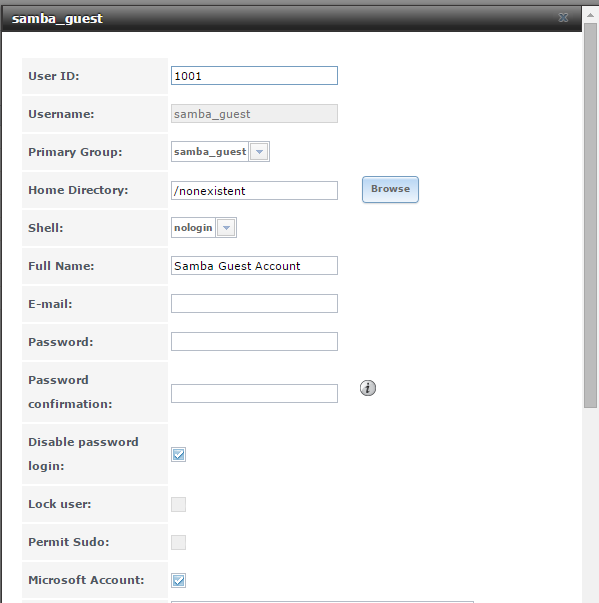This screenshot has width=599, height=603.
Task: Uncheck the Microsoft Account checkbox
Action: (x=178, y=580)
